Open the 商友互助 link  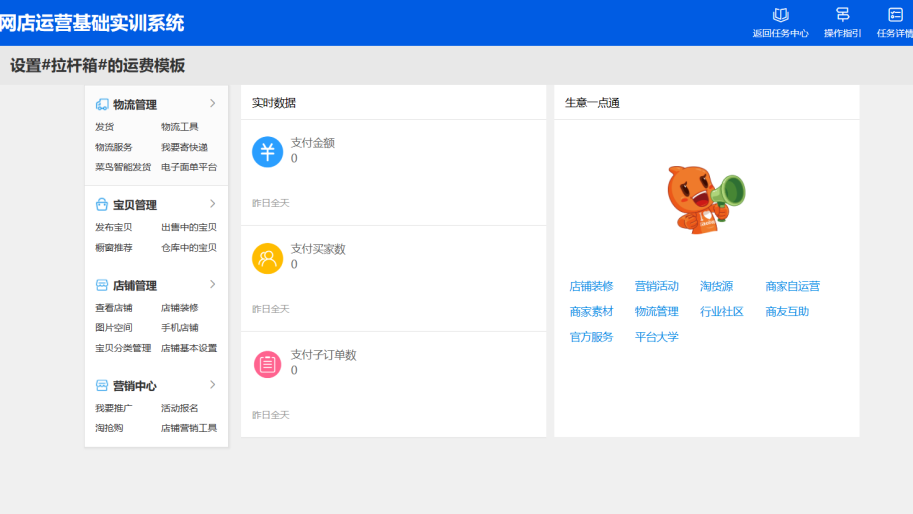(787, 311)
